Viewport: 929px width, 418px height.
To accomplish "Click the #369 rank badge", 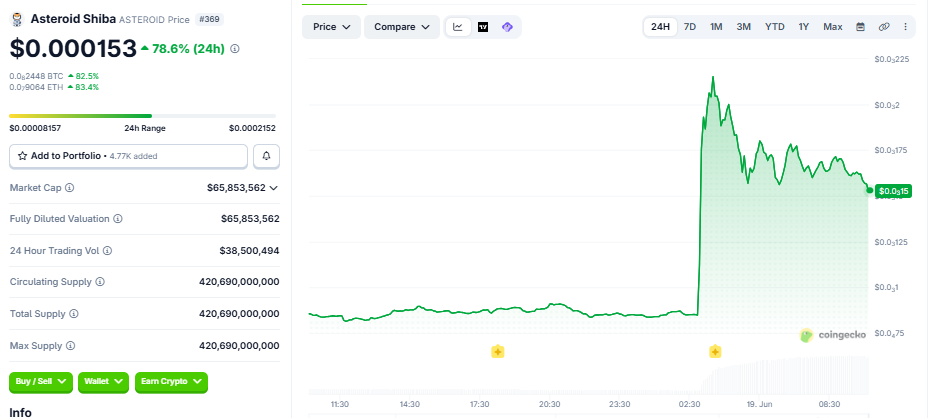I will click(x=209, y=20).
